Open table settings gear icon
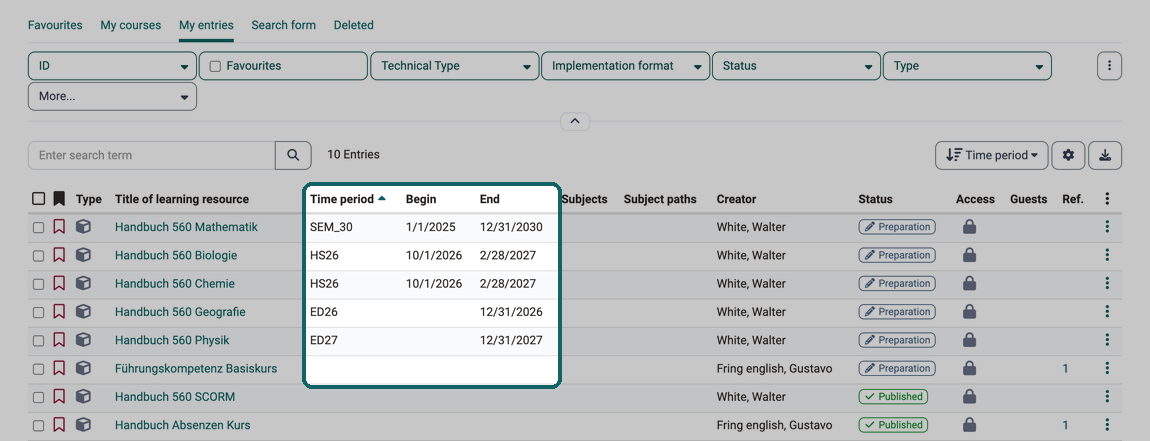 1069,156
